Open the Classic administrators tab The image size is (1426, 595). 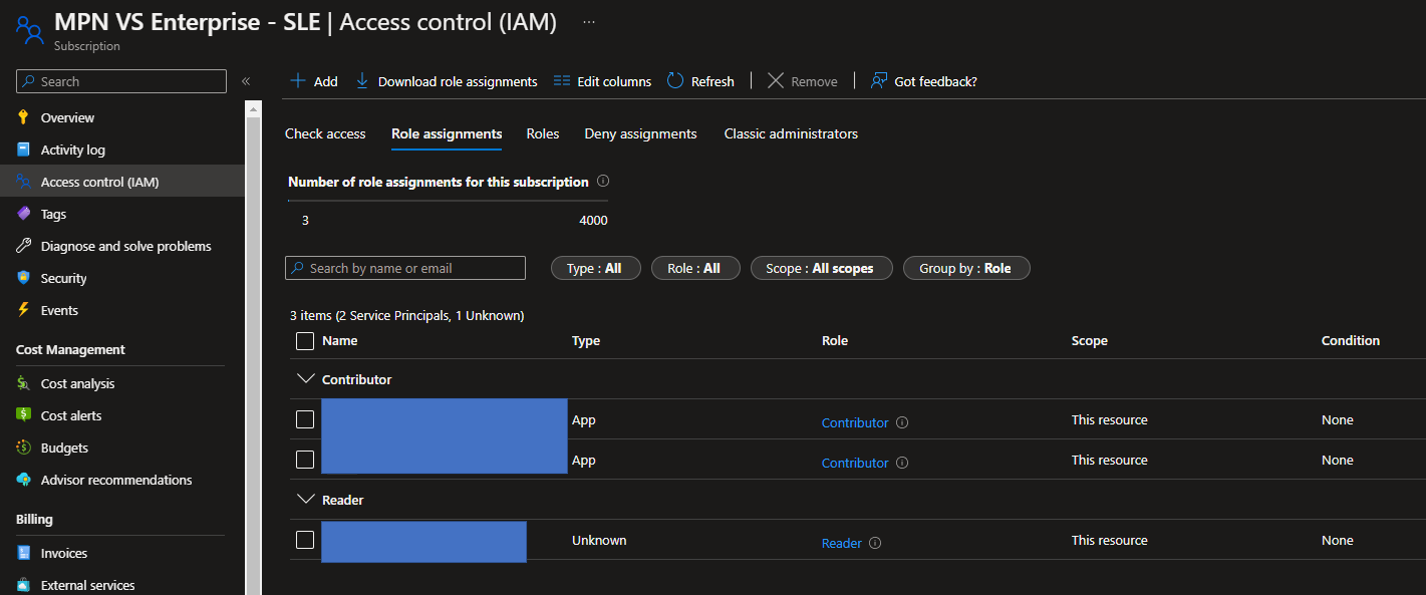click(x=791, y=134)
